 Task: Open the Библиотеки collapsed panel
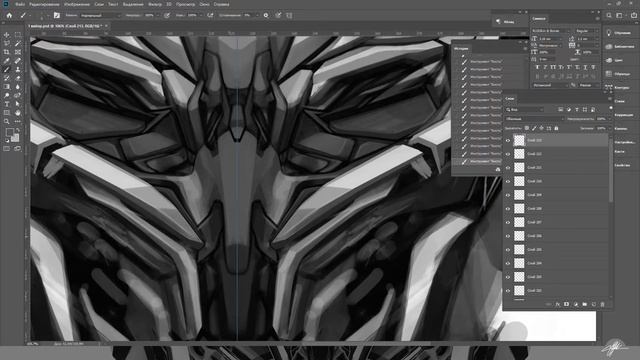click(620, 47)
